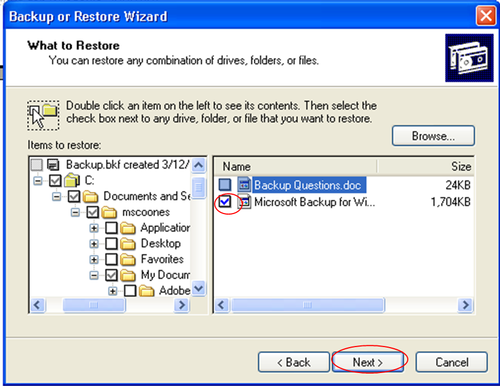Click the Application Data folder icon
Image resolution: width=500 pixels, height=386 pixels.
click(x=128, y=228)
